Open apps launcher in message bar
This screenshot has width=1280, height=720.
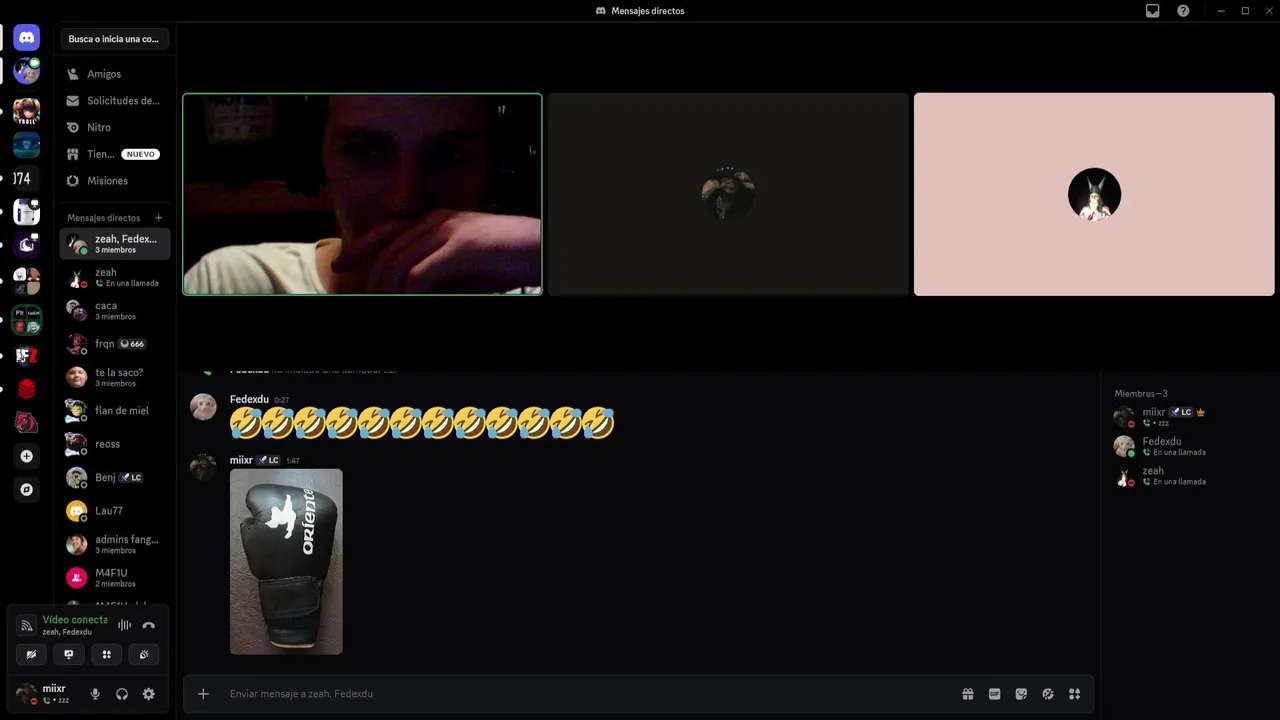[x=1074, y=694]
